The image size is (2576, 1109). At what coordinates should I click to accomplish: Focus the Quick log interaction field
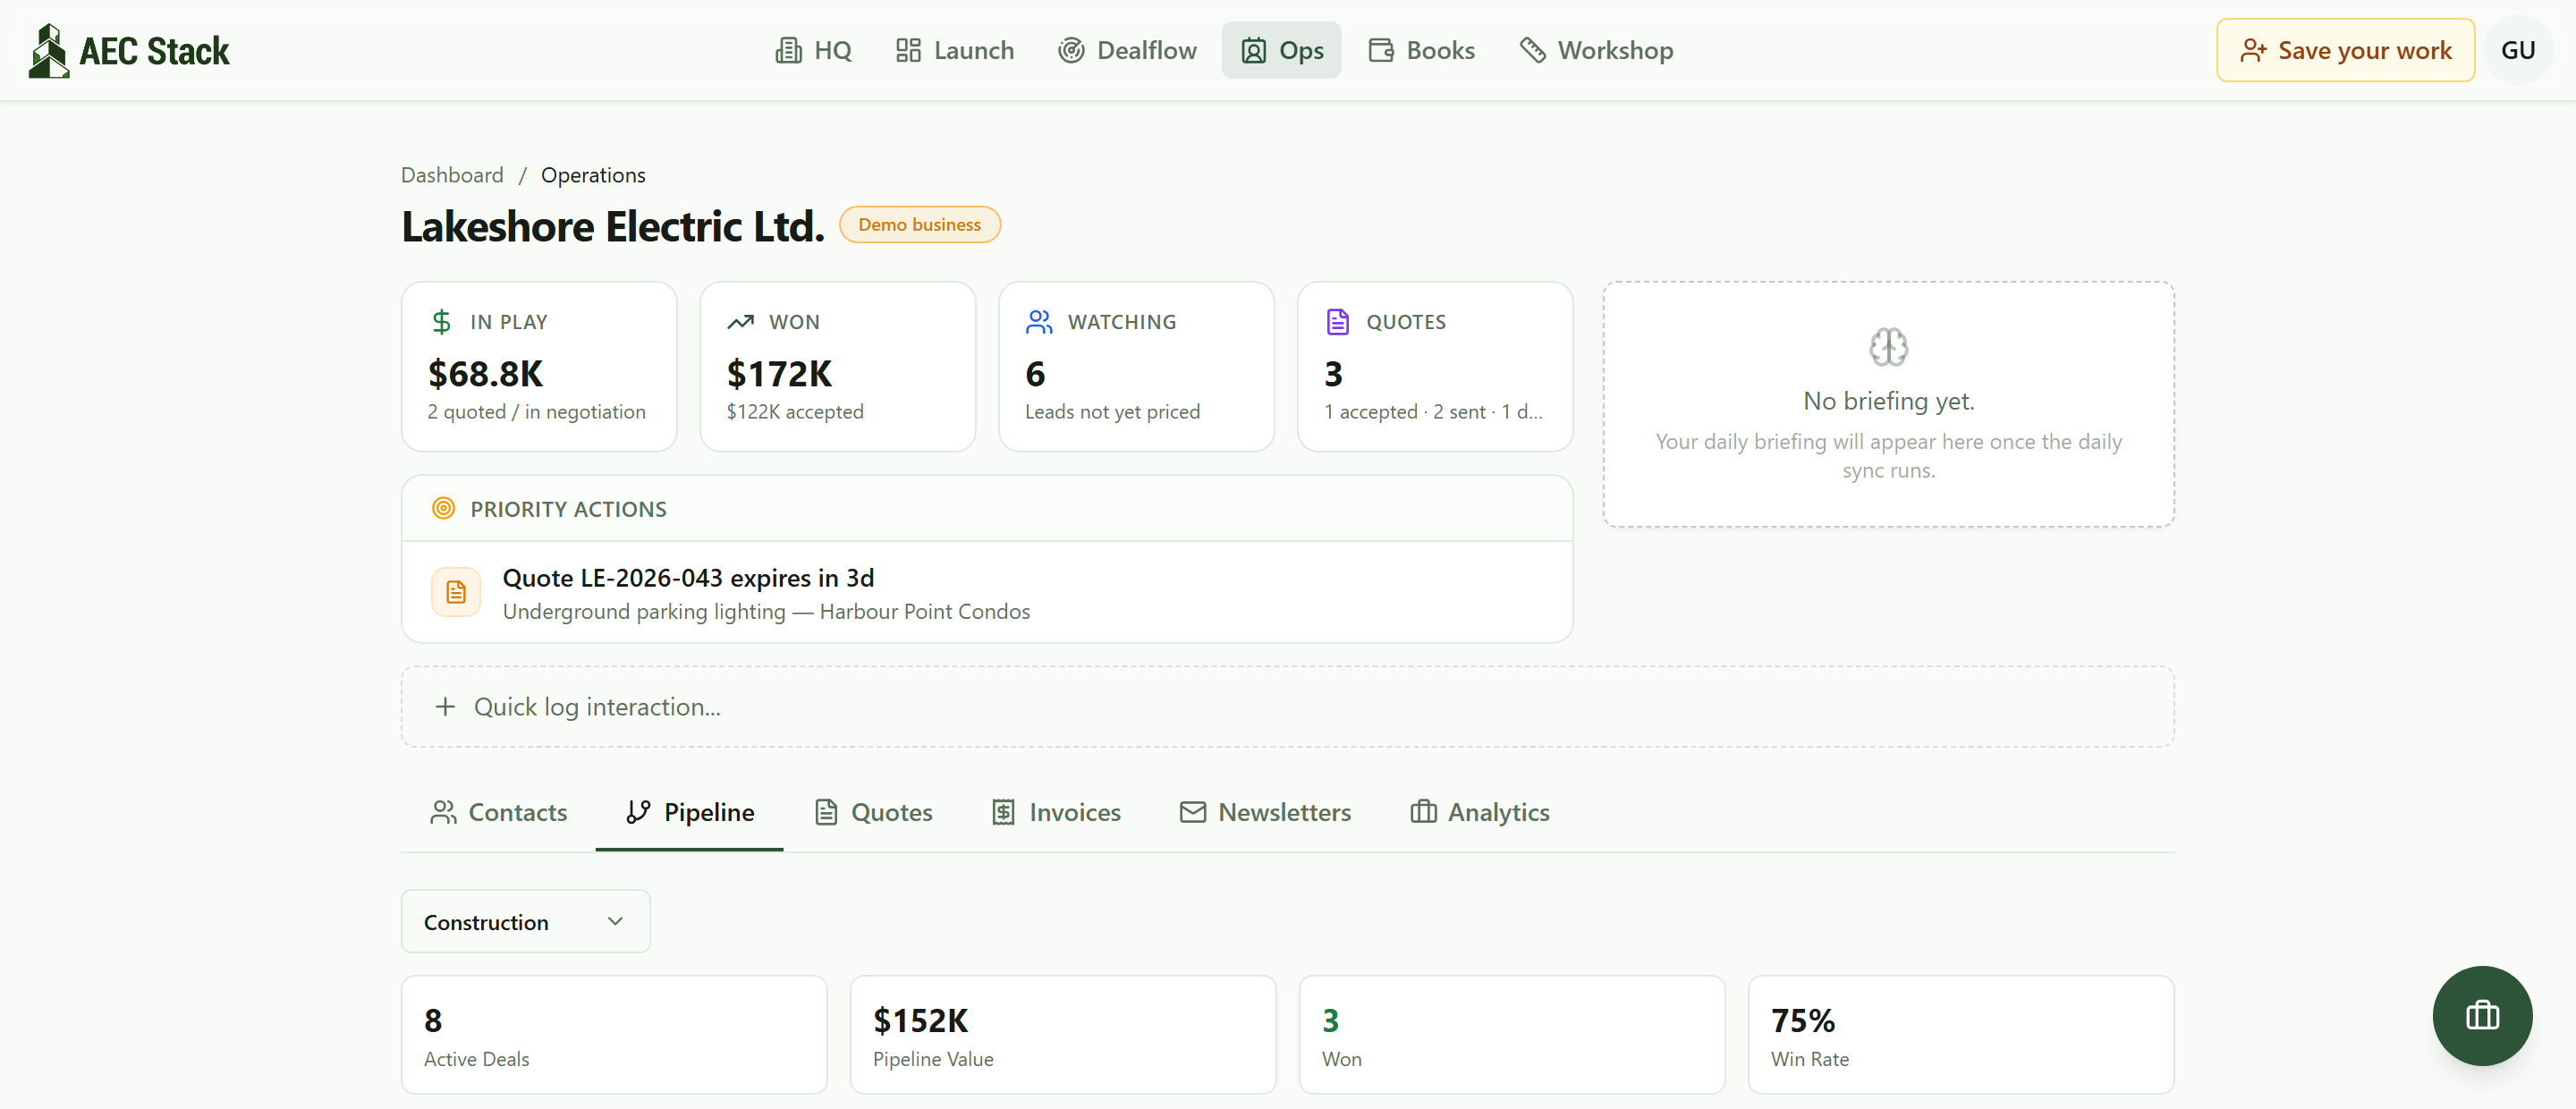[x=1287, y=707]
